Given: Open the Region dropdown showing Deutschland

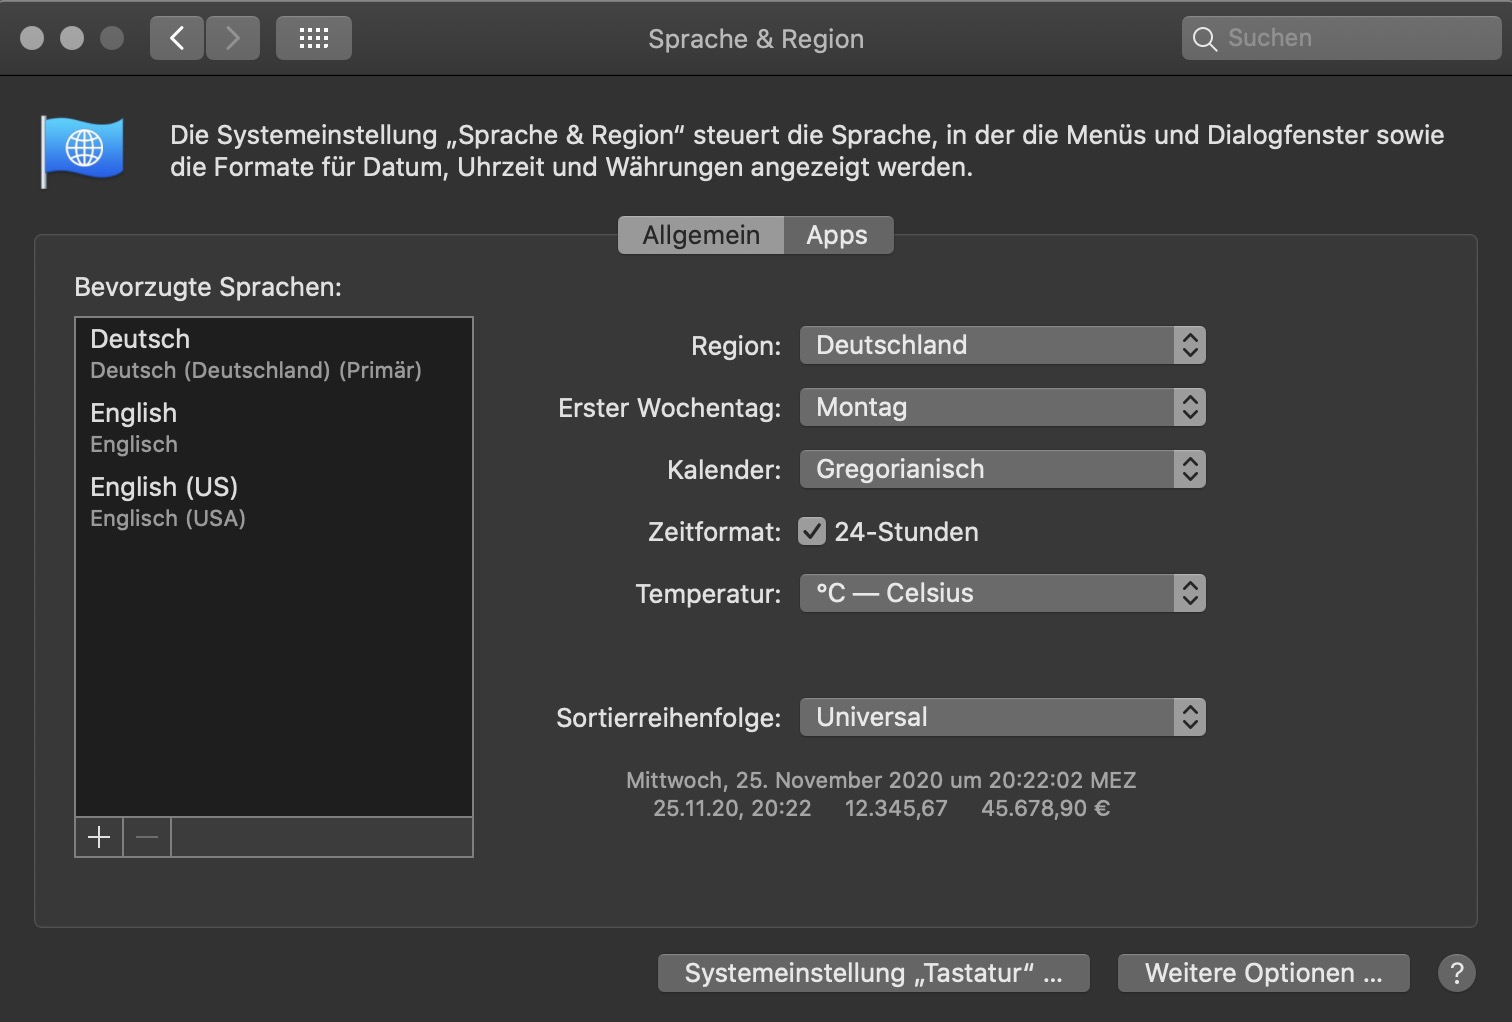Looking at the screenshot, I should click(x=1003, y=345).
